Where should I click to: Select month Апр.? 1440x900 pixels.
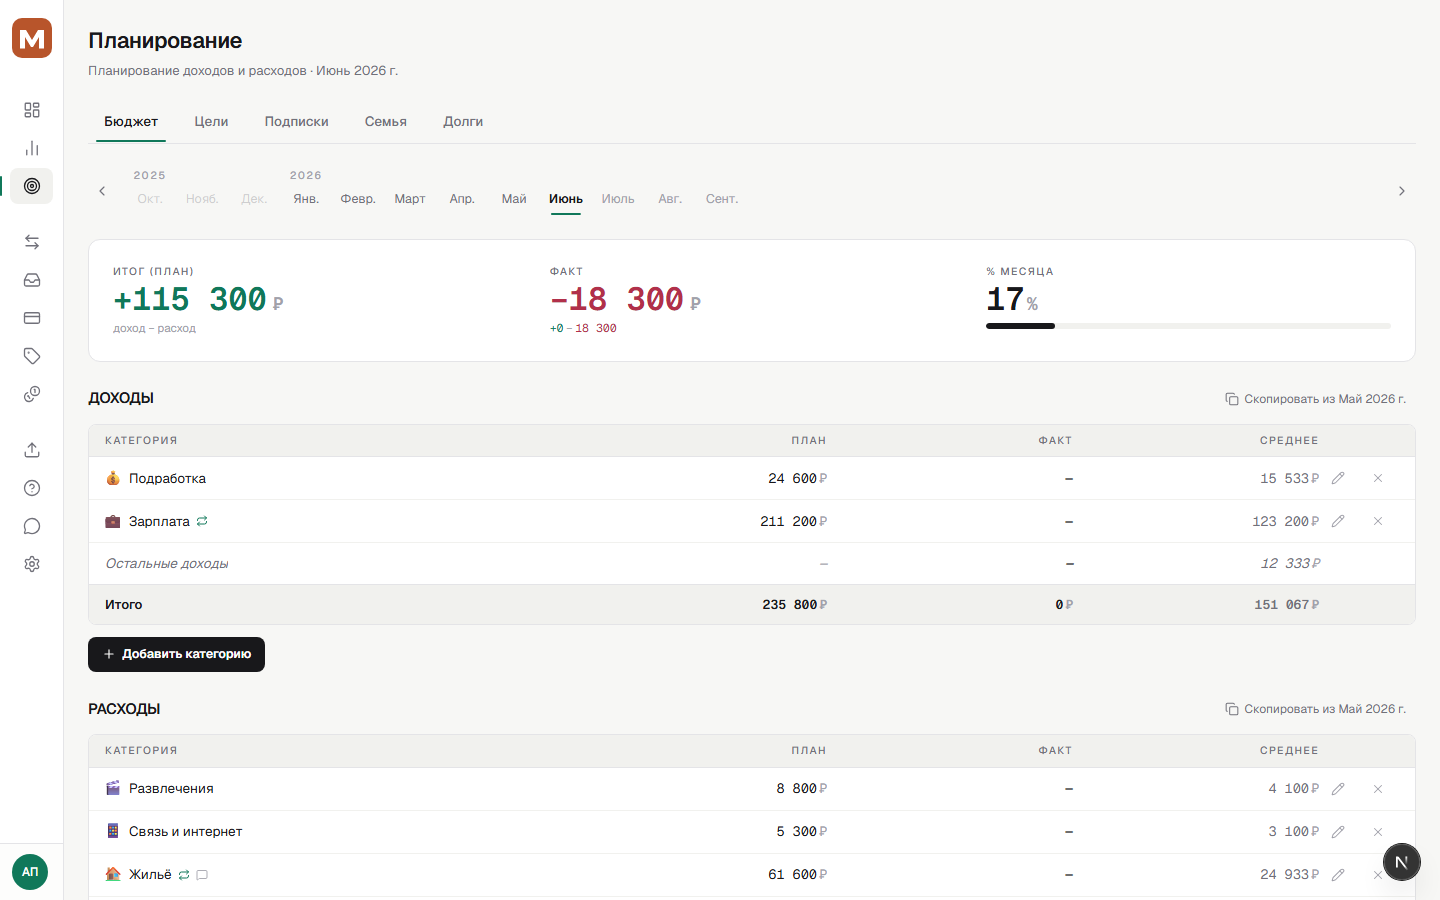click(x=462, y=199)
